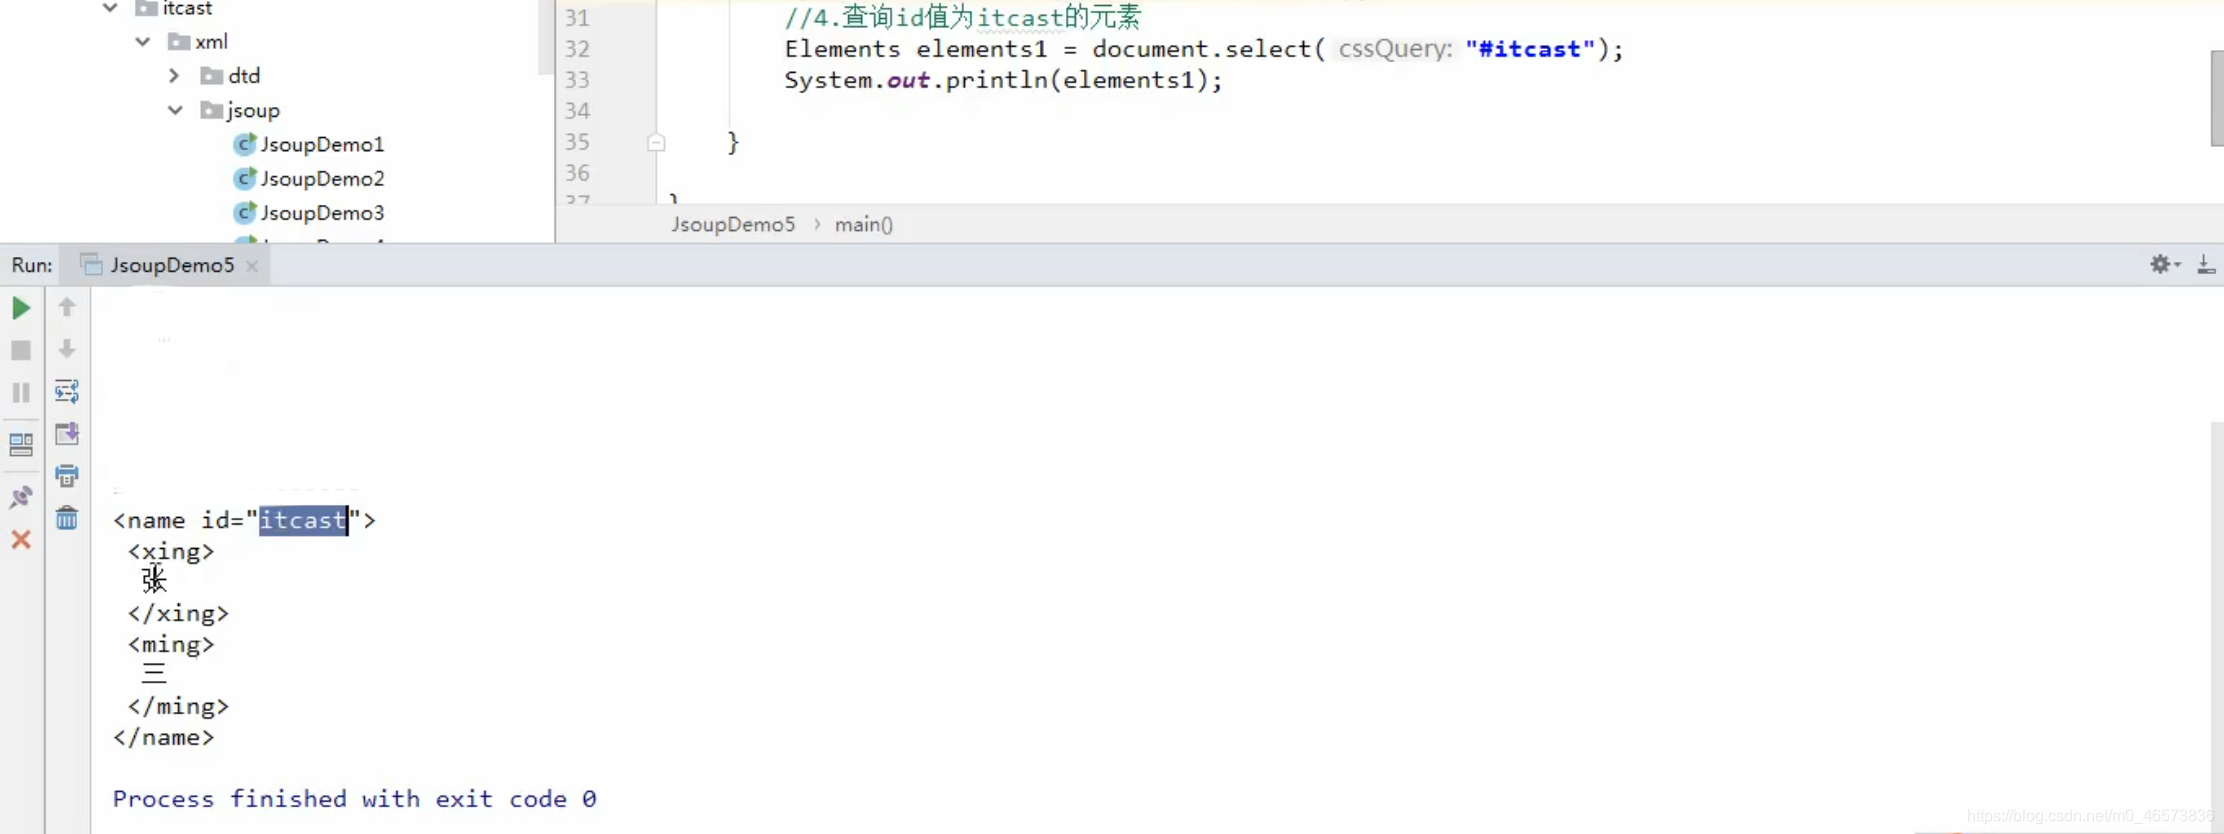Click the <xing> opening tag in output

(171, 551)
